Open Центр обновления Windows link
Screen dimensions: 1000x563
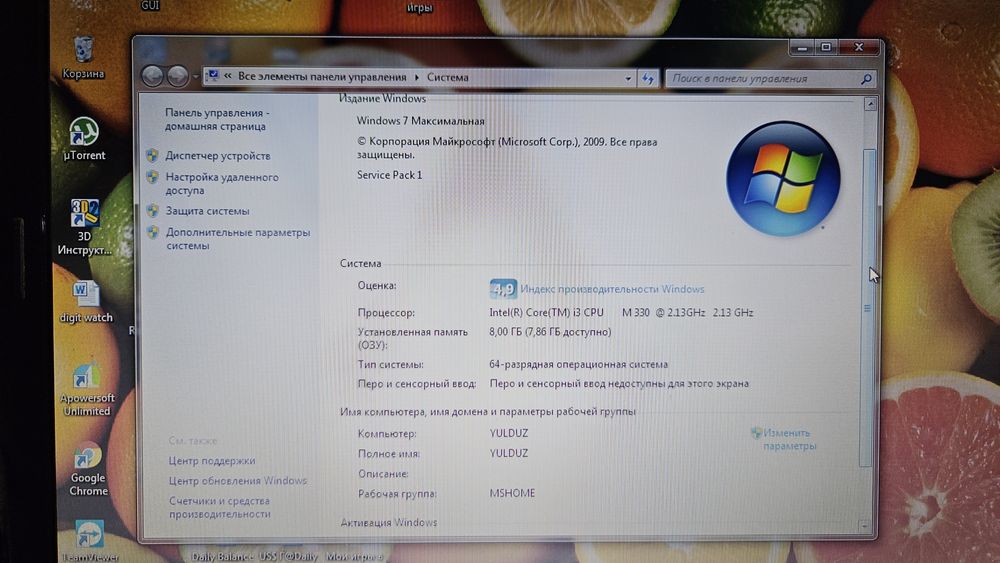(237, 481)
